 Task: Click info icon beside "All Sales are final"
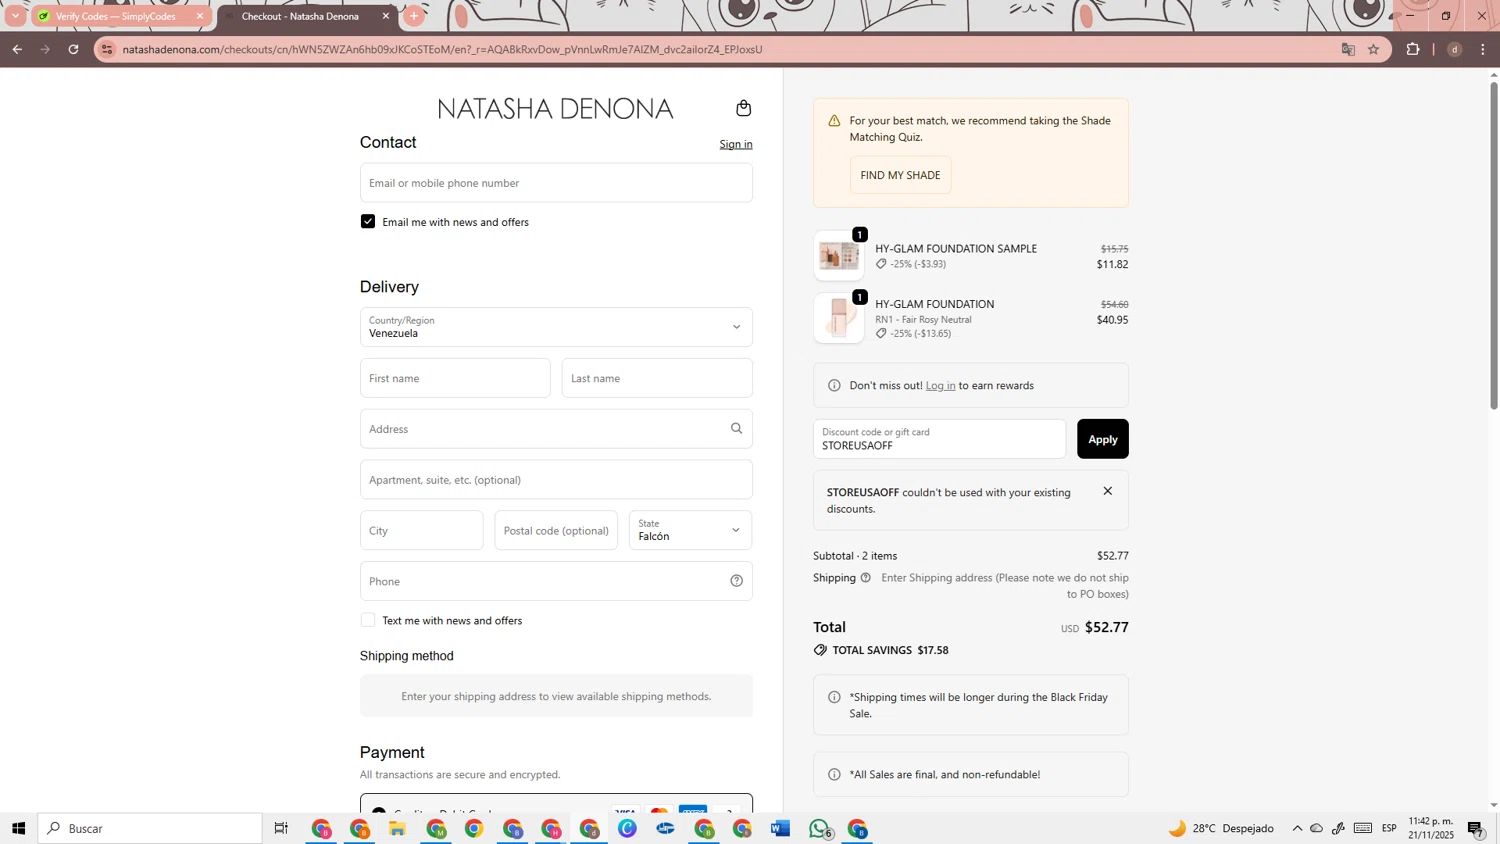(x=834, y=774)
